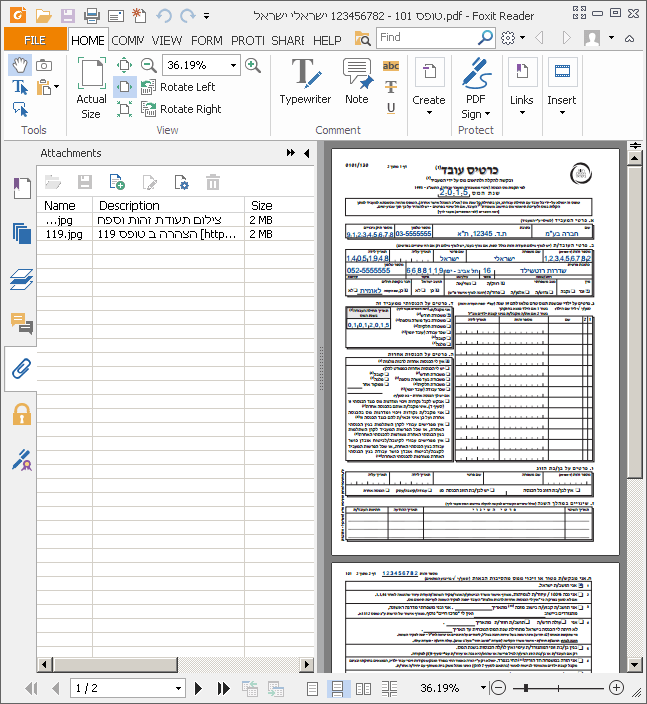Switch to the FORM tab
This screenshot has height=704, width=647.
tap(207, 40)
